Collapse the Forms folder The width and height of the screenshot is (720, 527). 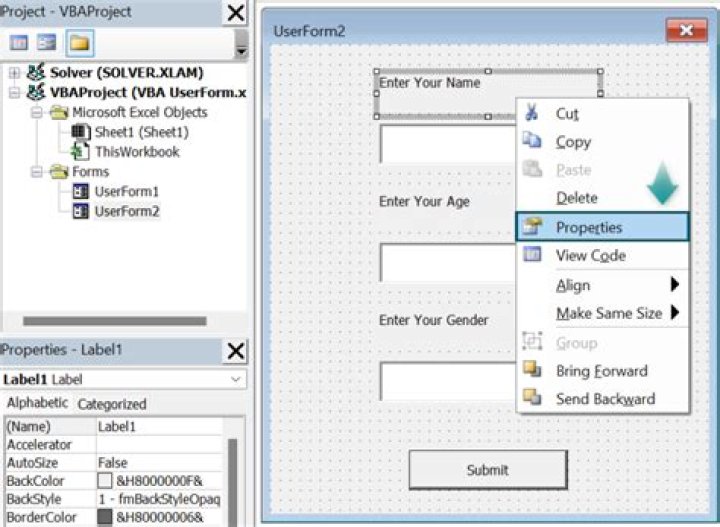click(36, 172)
